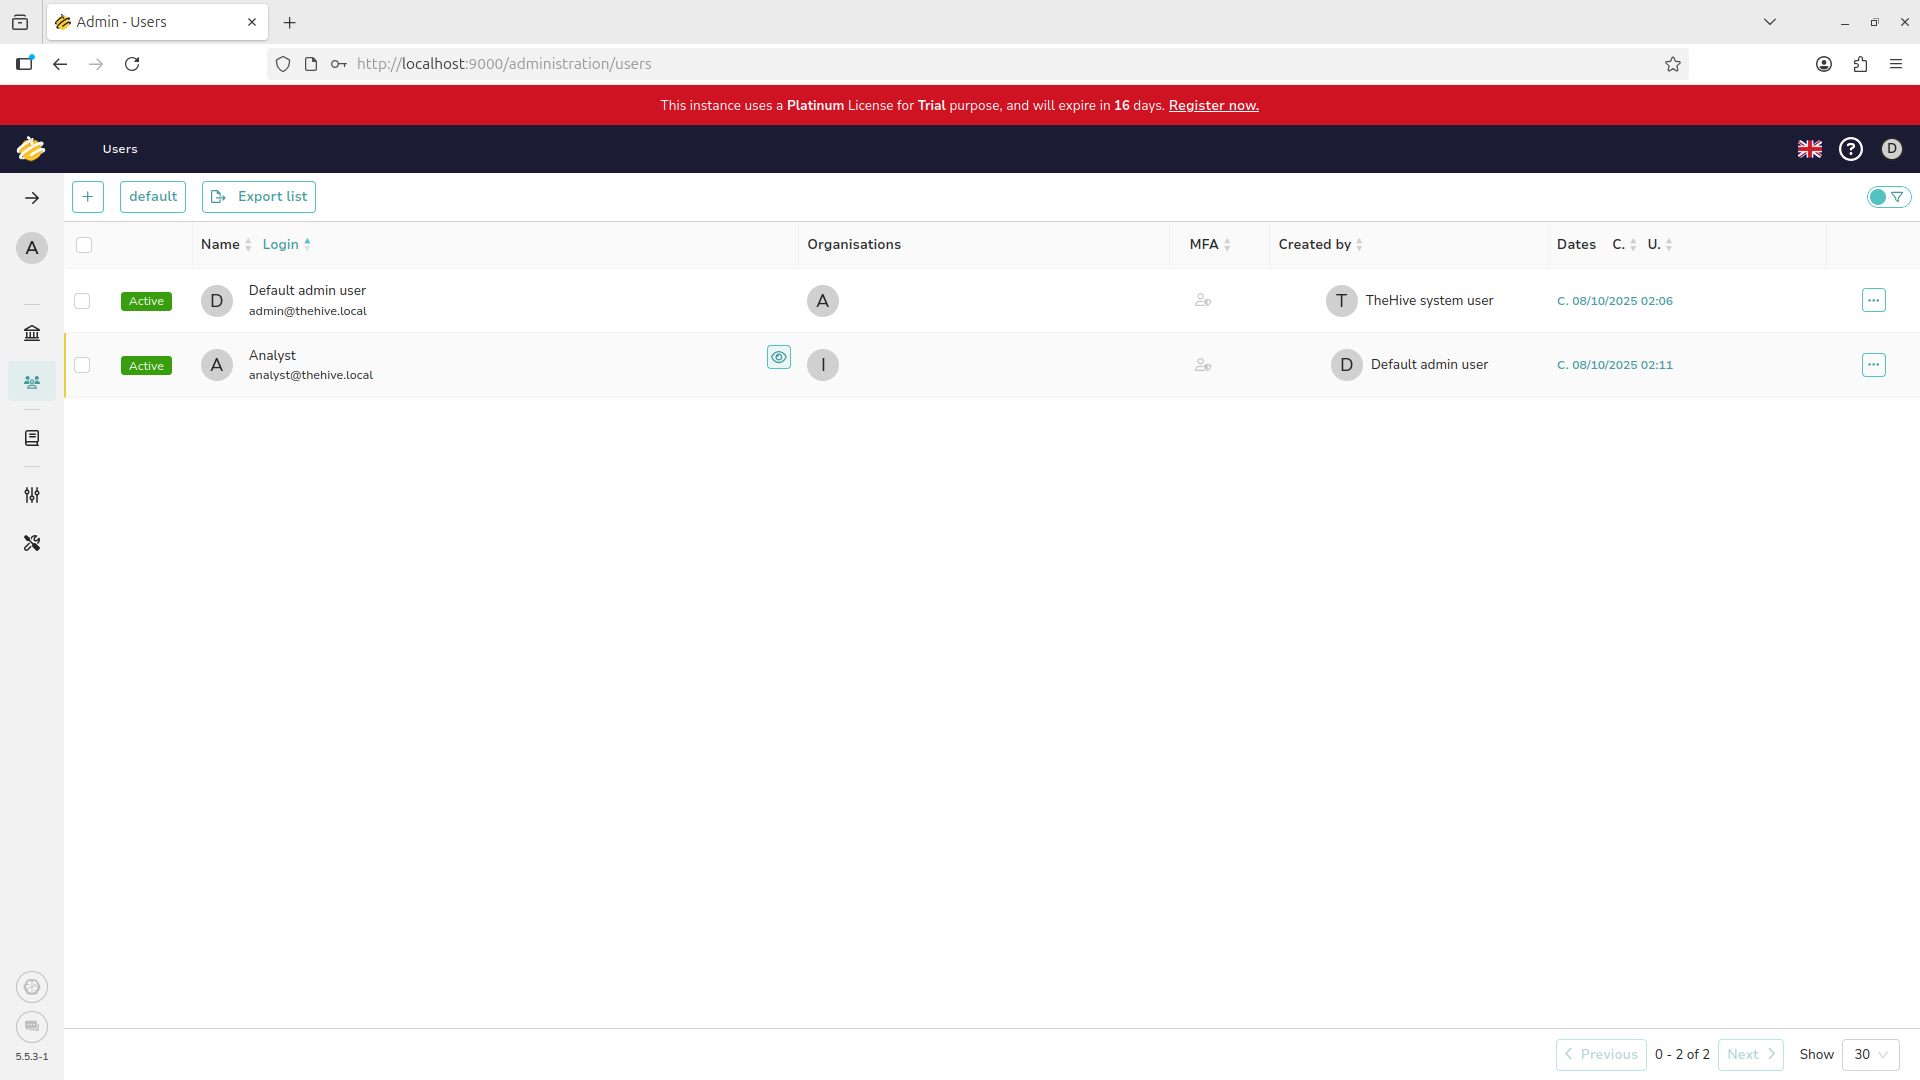Open the Show 30 per-page dropdown
Screen dimensions: 1920x1080
(x=1869, y=1054)
